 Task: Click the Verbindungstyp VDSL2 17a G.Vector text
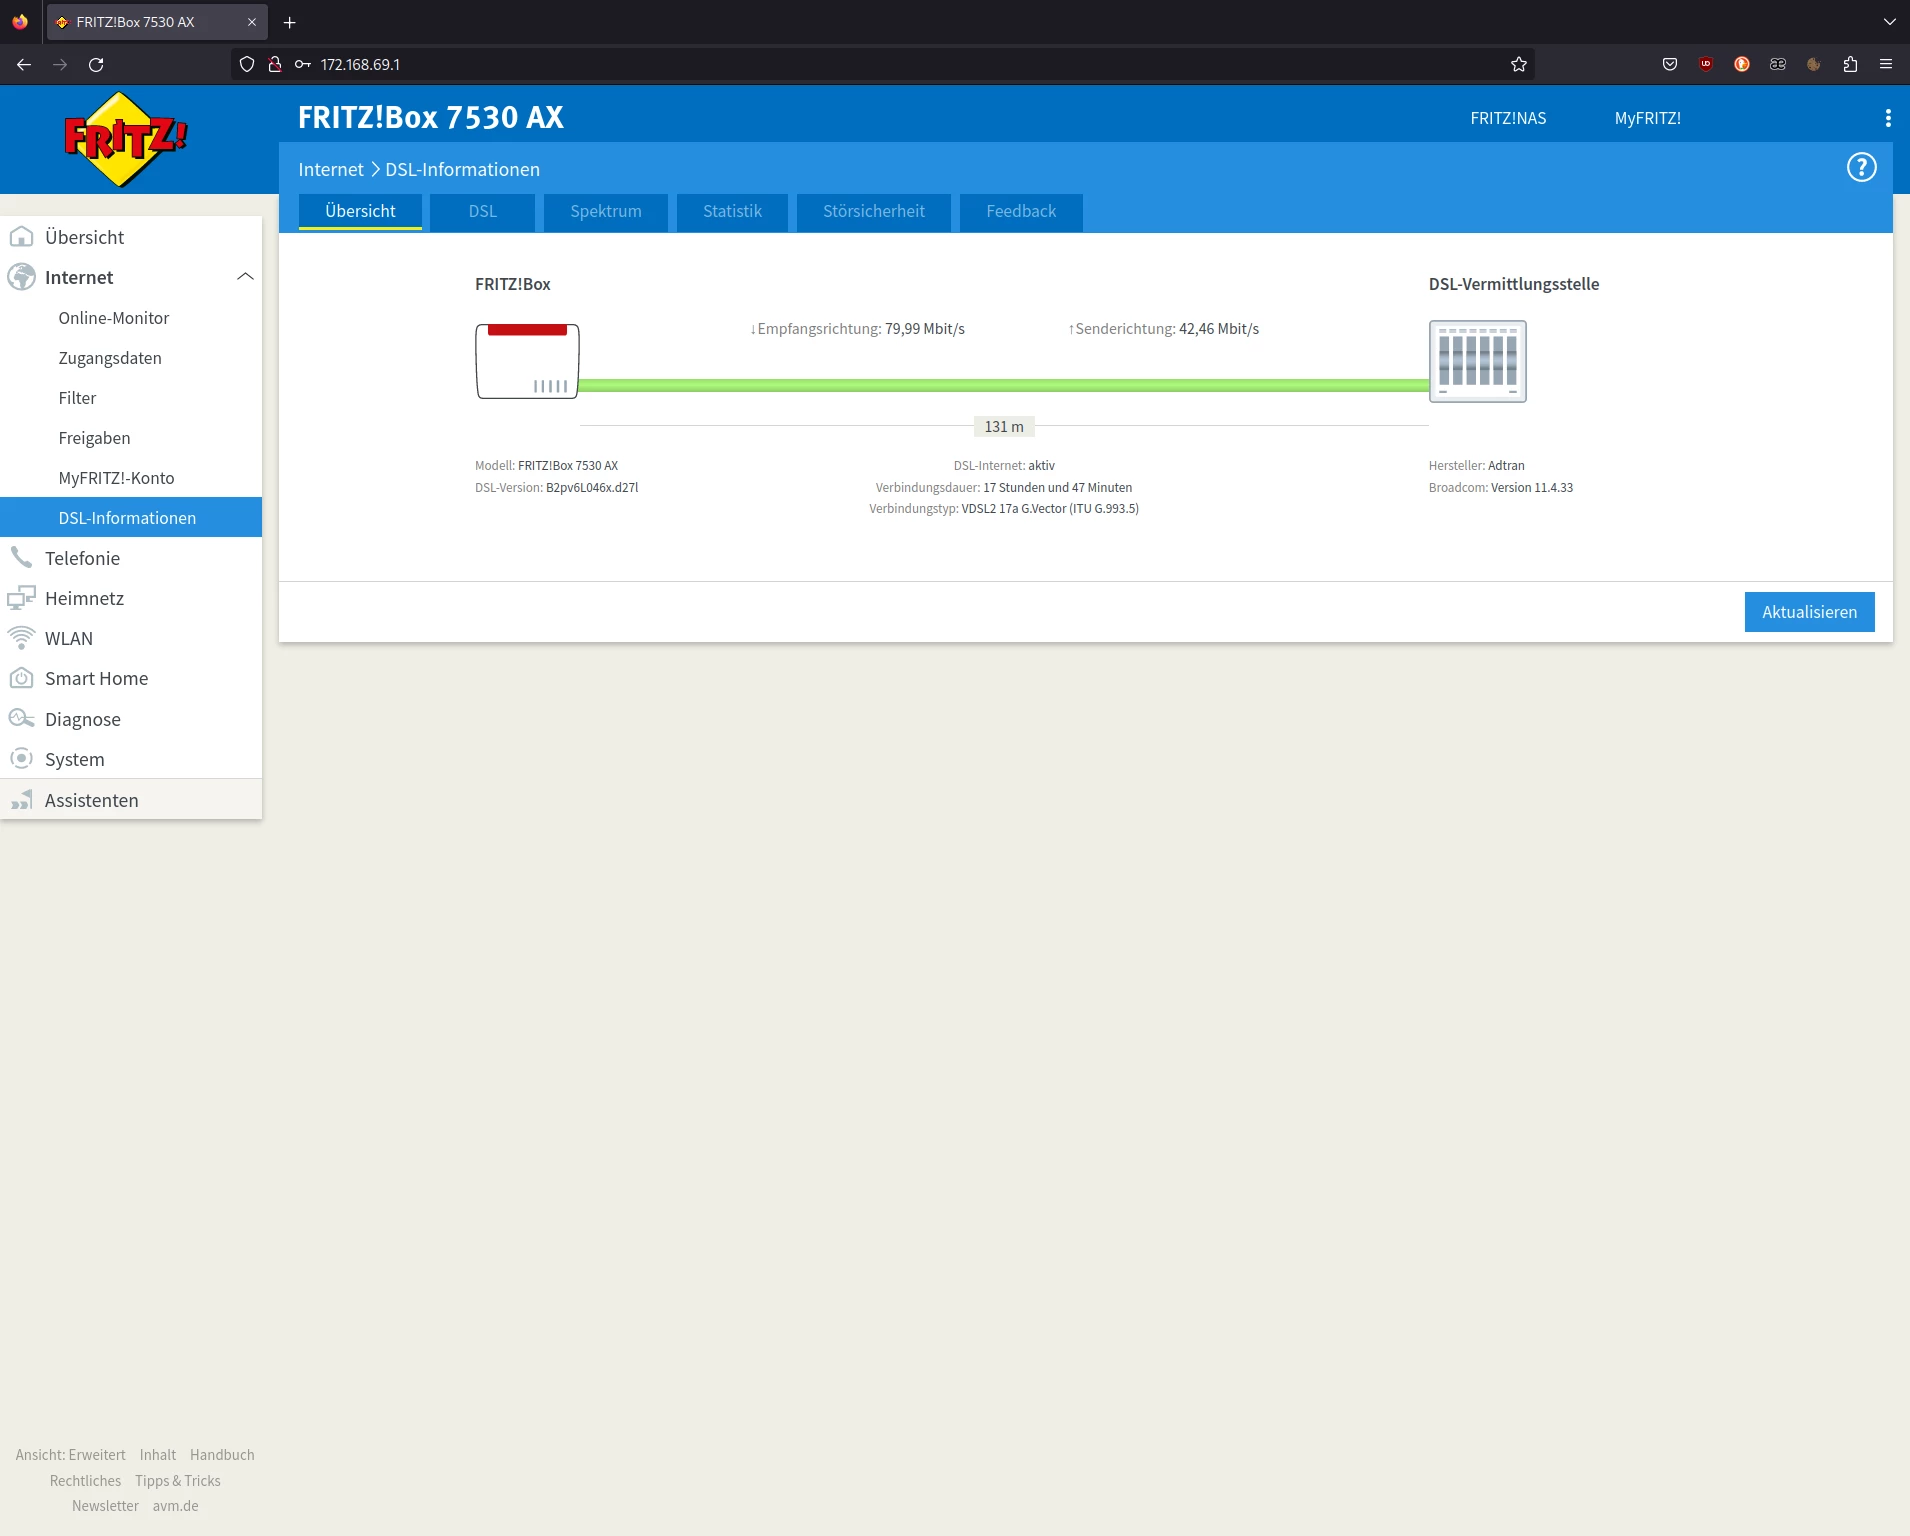coord(1004,509)
